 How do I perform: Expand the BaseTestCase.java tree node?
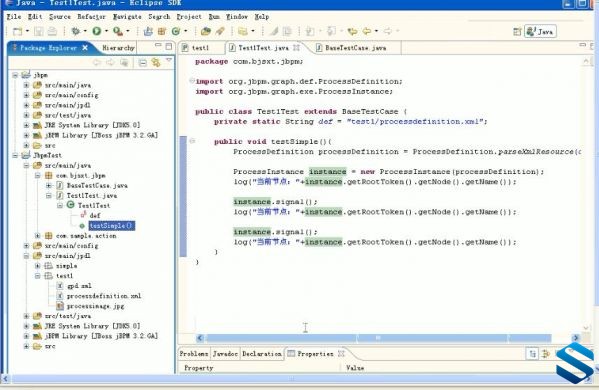[x=49, y=185]
